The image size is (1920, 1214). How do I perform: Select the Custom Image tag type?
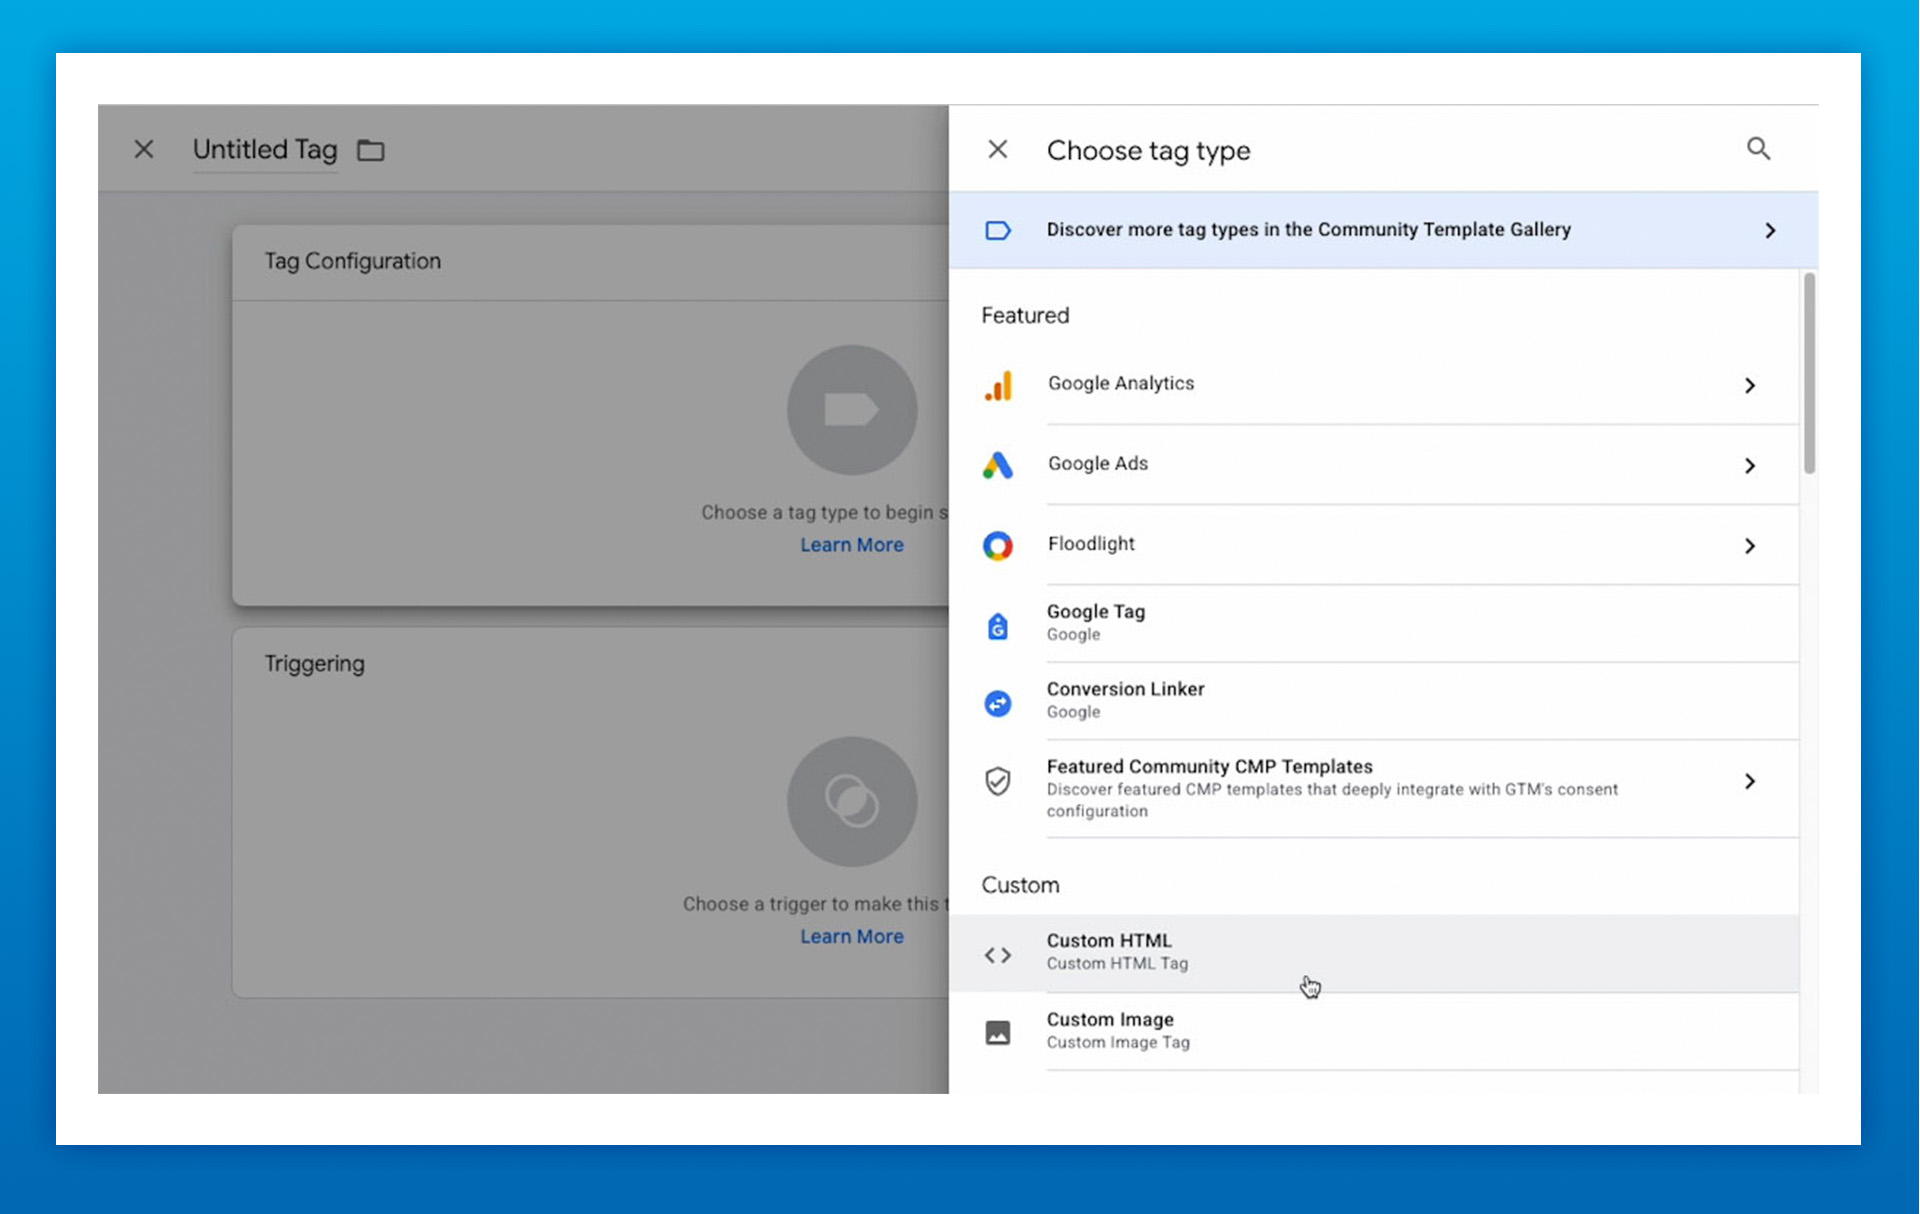(1374, 1031)
